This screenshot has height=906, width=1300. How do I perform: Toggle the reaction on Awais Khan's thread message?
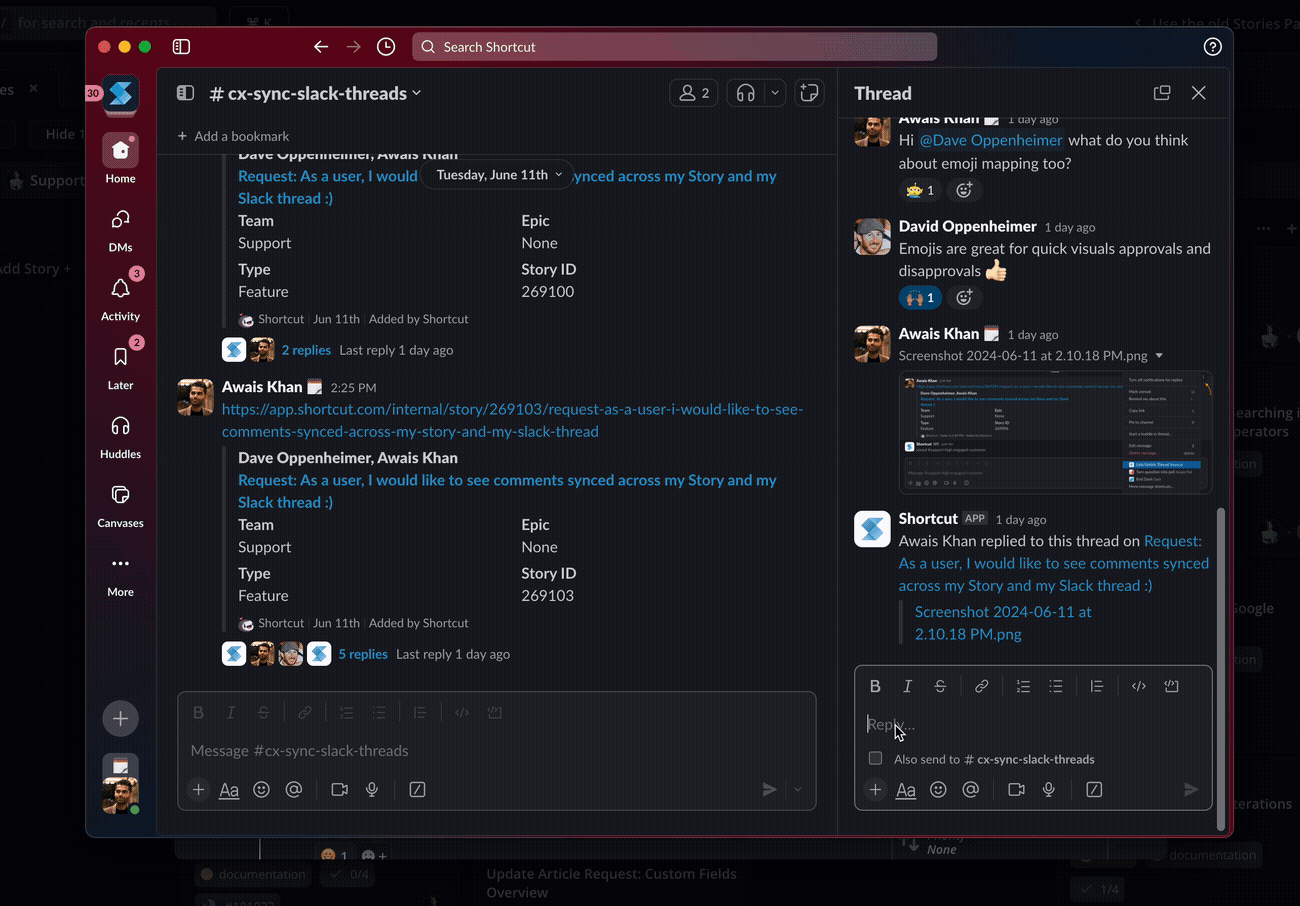[x=920, y=189]
